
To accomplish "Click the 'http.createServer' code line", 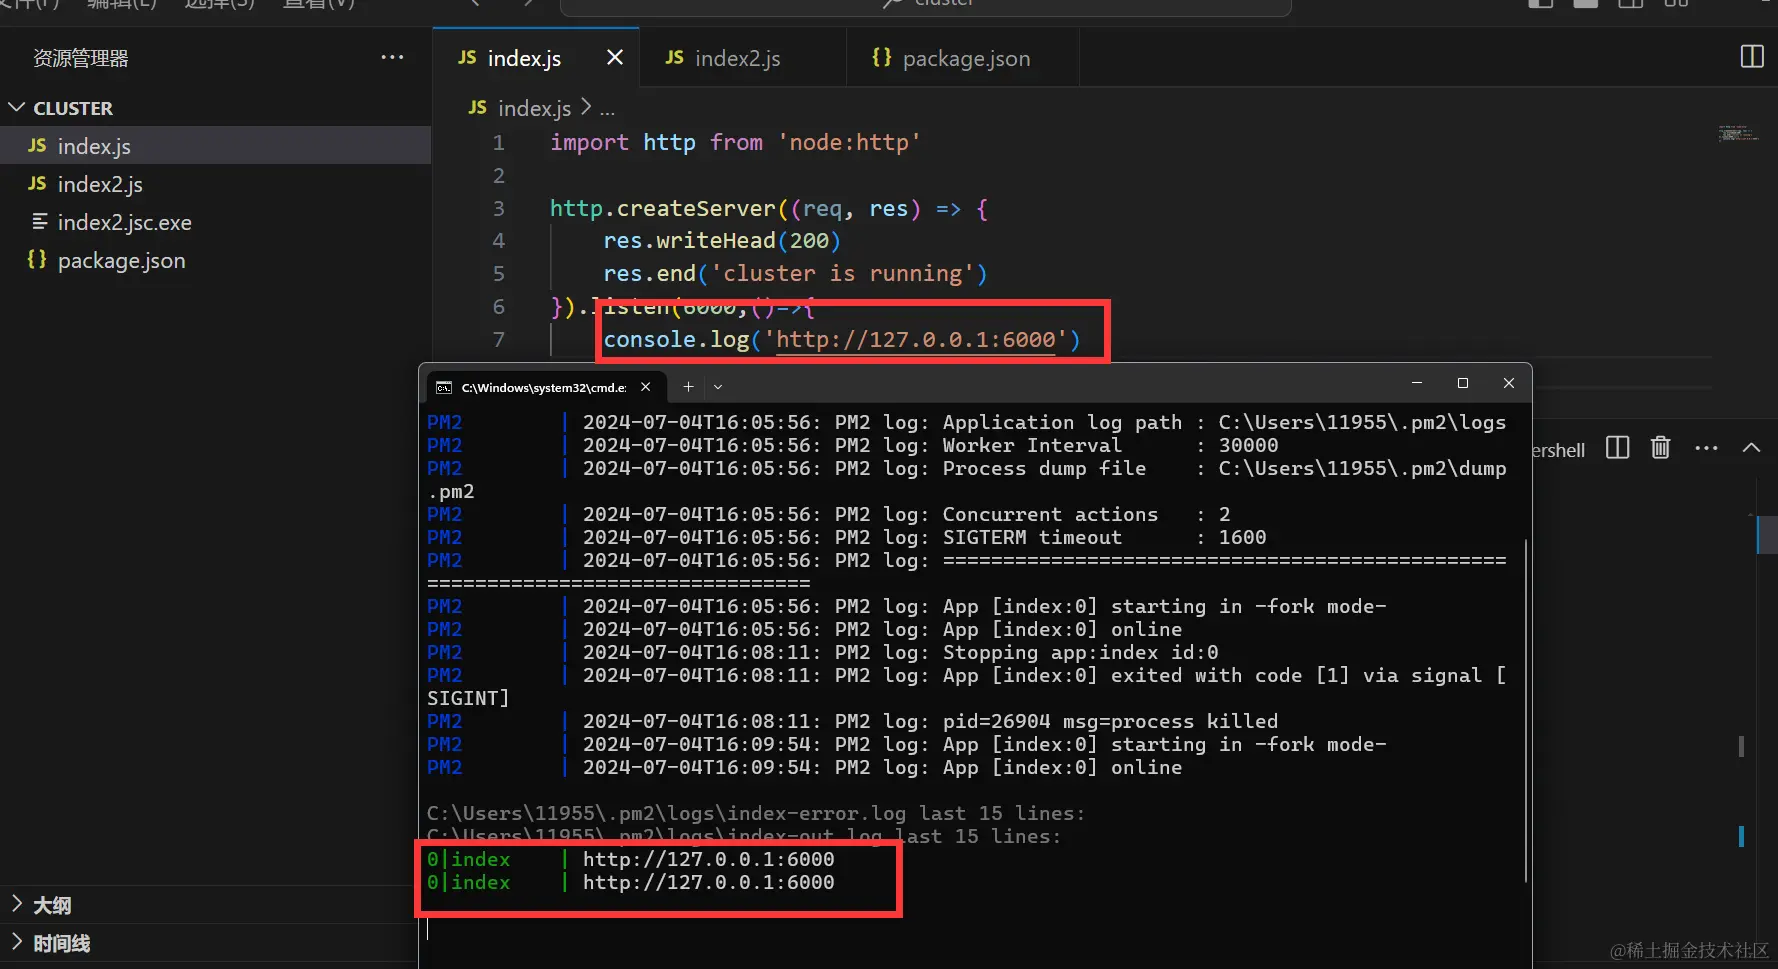I will pyautogui.click(x=769, y=208).
